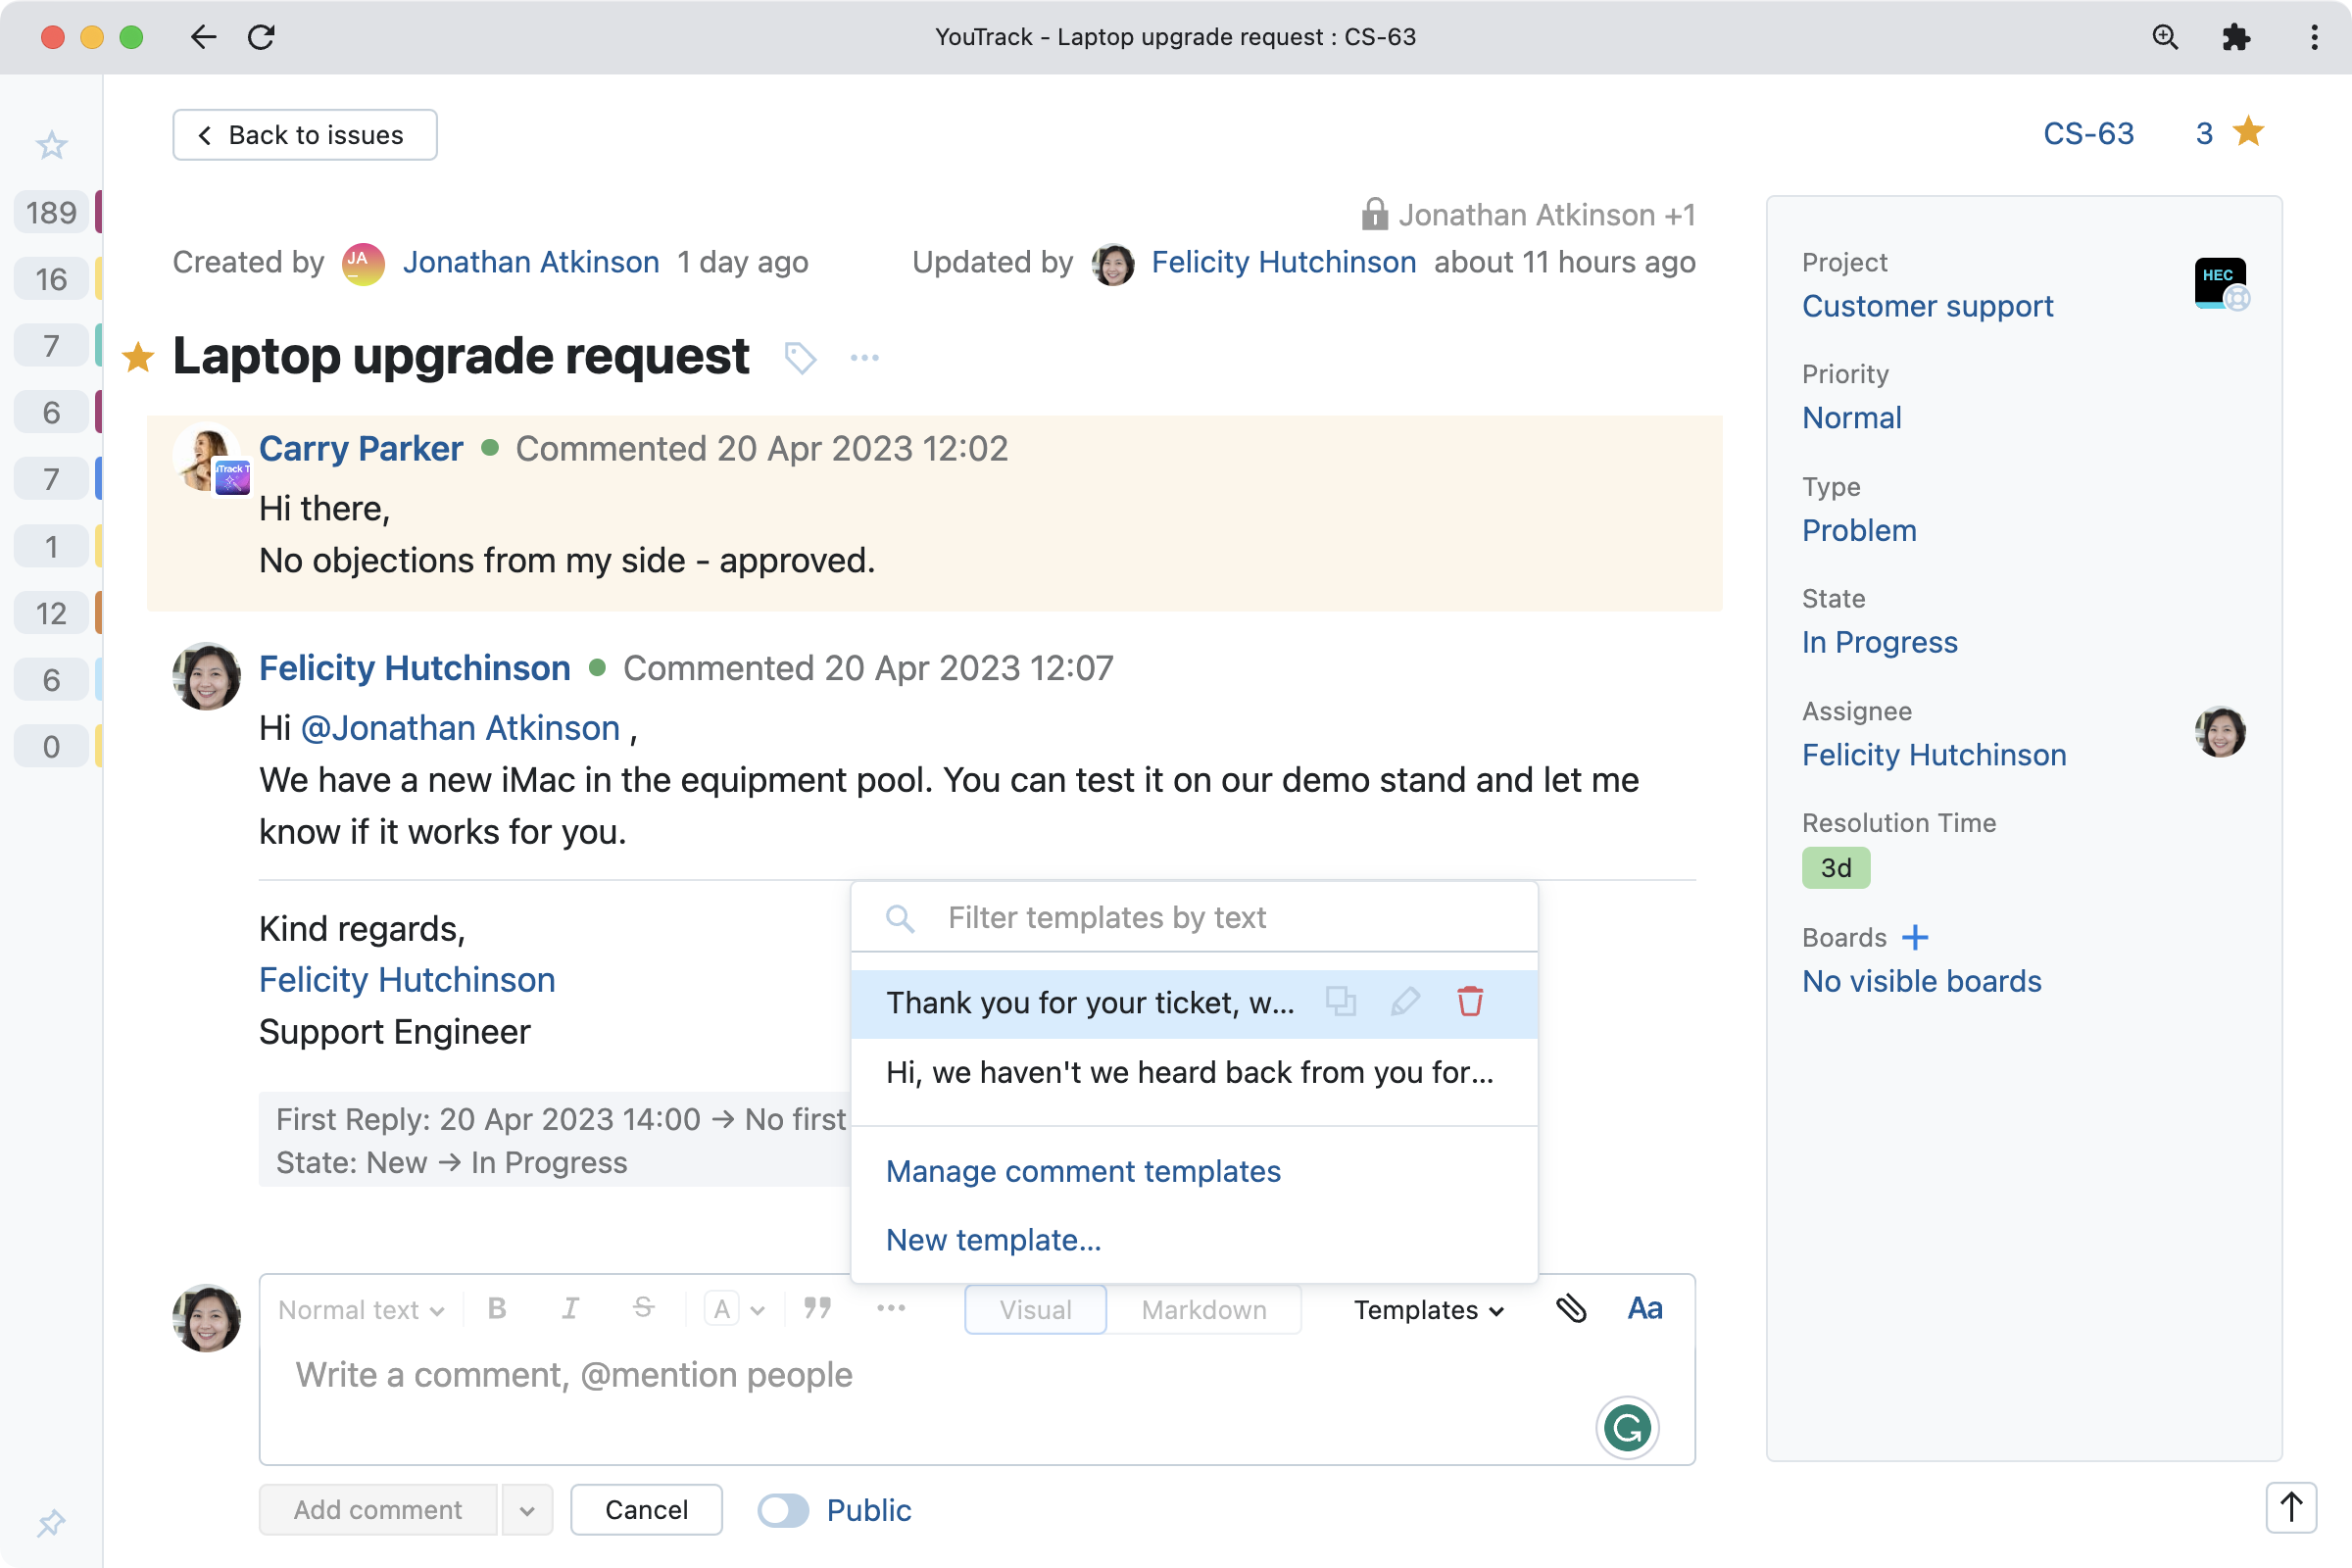Open the Normal text style dropdown
Screen dimensions: 2352x1568
point(361,1310)
